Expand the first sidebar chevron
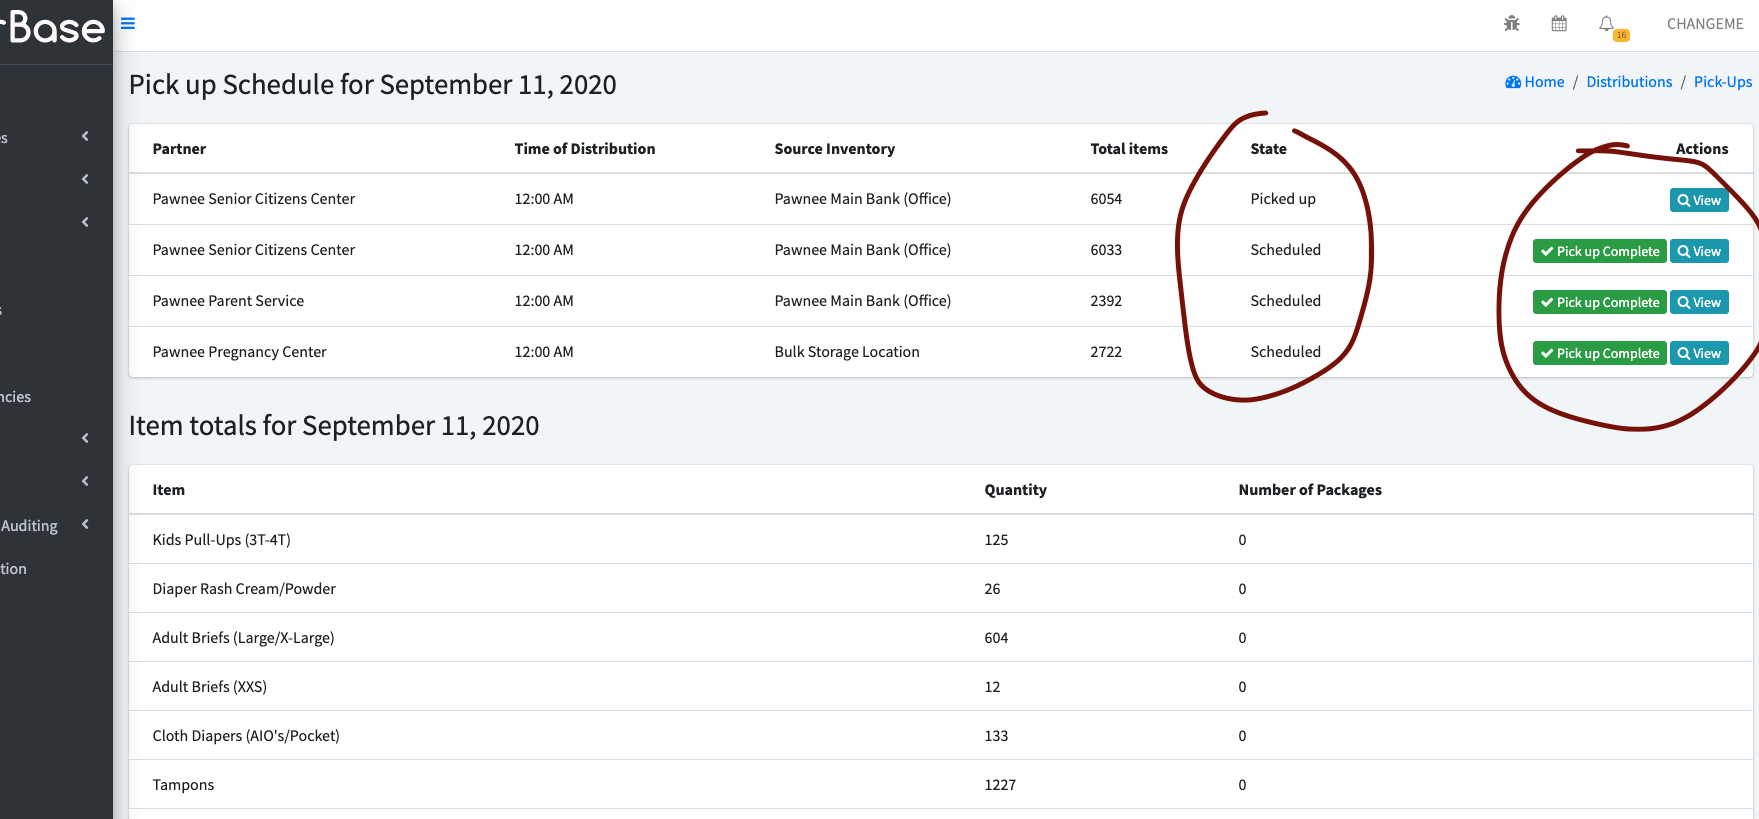 85,136
